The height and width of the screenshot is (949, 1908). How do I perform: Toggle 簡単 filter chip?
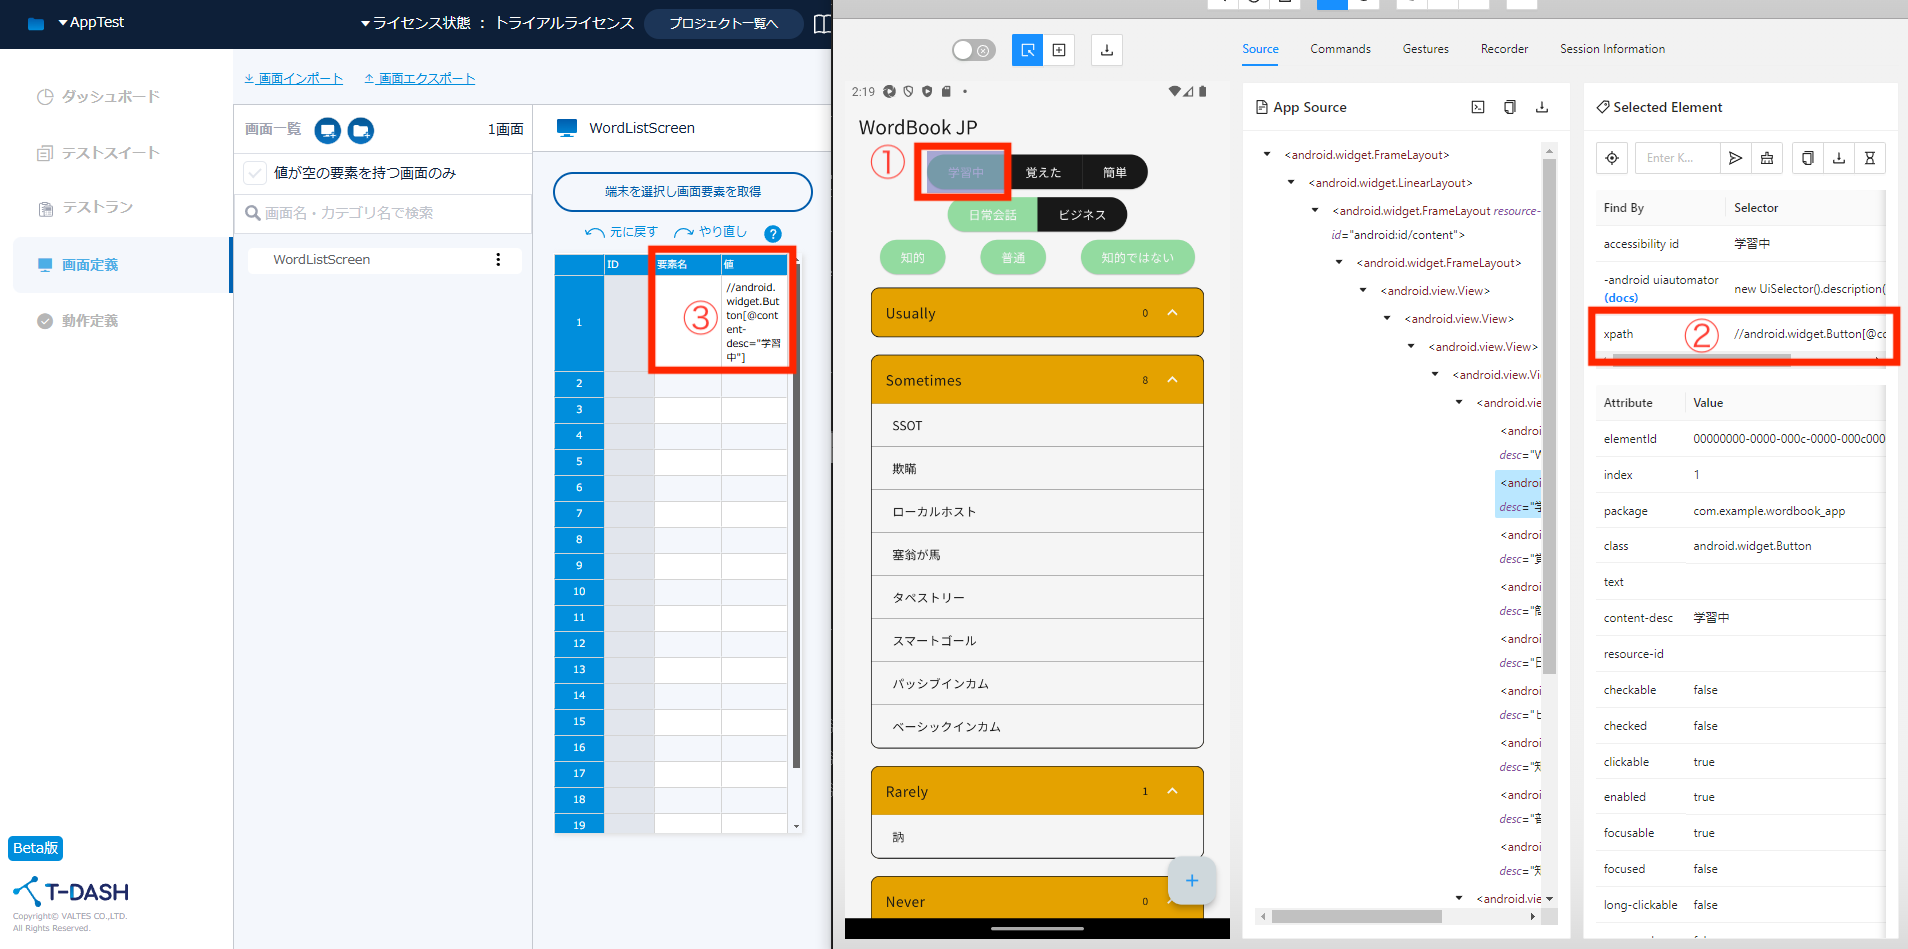[1114, 173]
